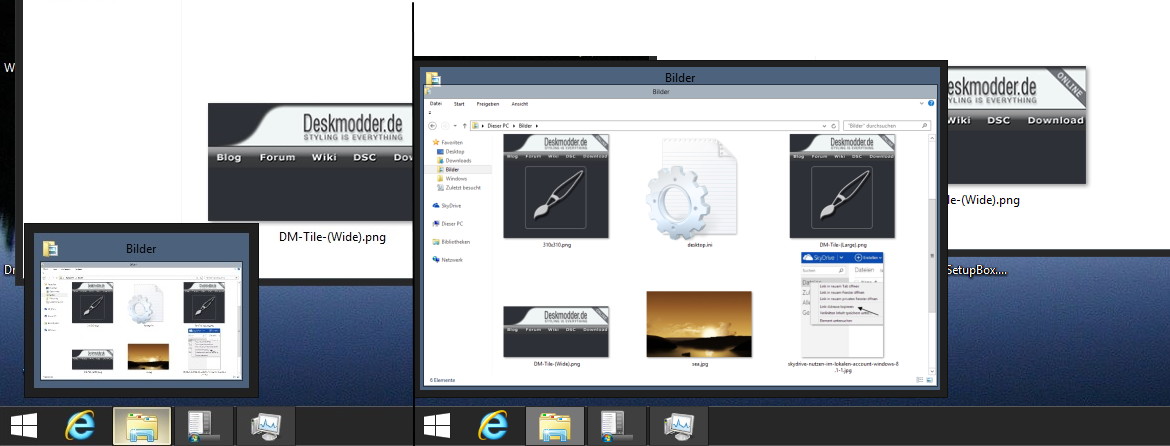Open Start button on the left taskbar
The width and height of the screenshot is (1170, 446).
[x=24, y=426]
